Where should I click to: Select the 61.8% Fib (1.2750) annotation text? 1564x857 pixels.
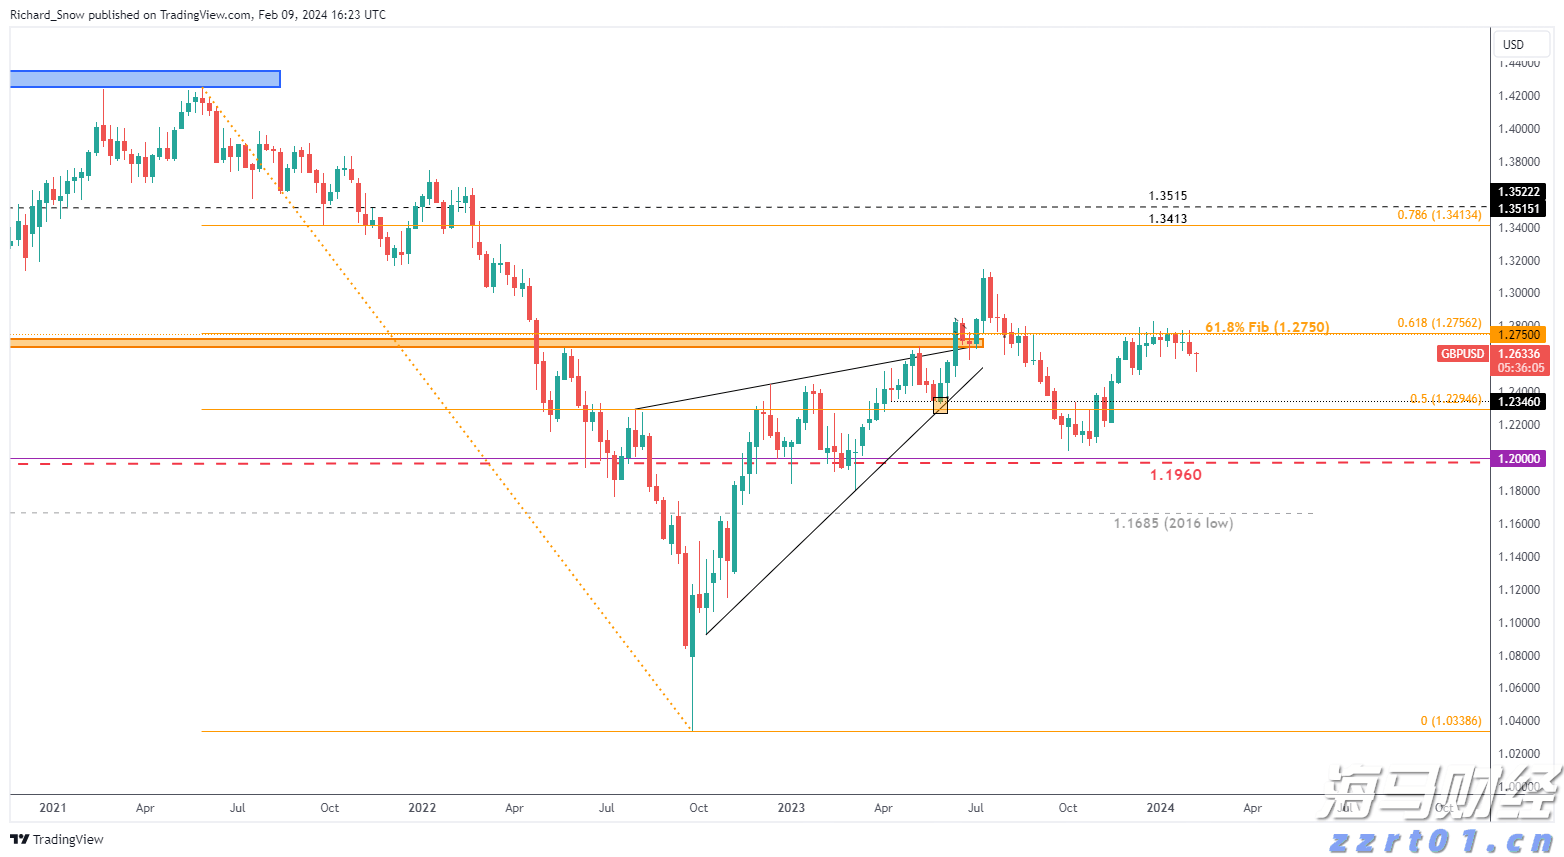(x=1268, y=327)
